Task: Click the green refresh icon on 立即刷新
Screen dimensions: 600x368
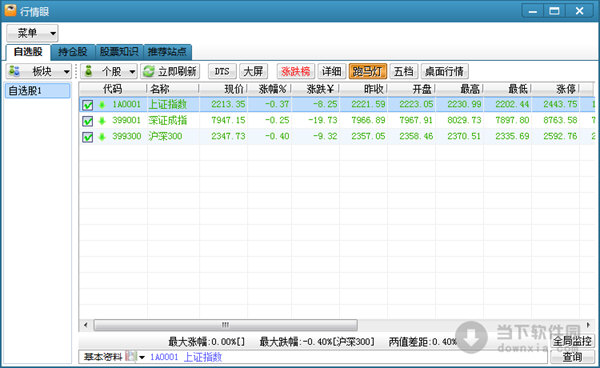Action: pyautogui.click(x=148, y=71)
